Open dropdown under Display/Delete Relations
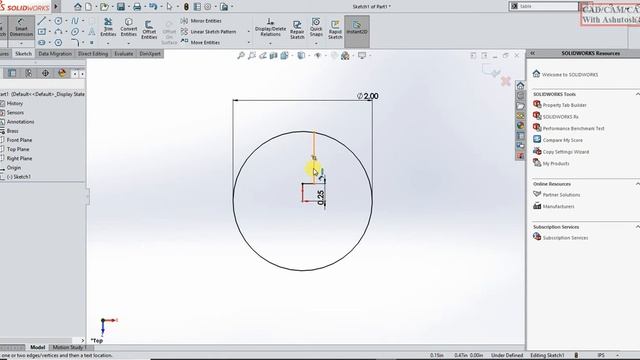Viewport: 640px width, 360px height. [x=270, y=43]
